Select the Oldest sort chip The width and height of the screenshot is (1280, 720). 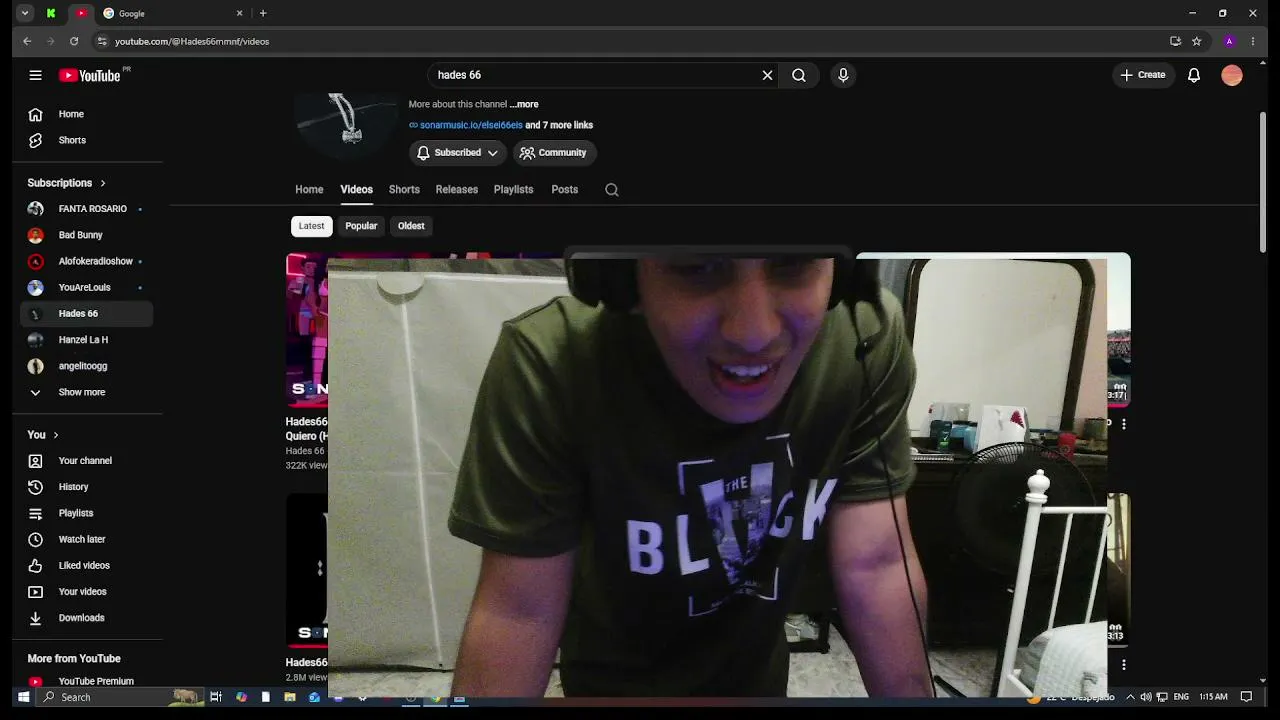coord(411,226)
